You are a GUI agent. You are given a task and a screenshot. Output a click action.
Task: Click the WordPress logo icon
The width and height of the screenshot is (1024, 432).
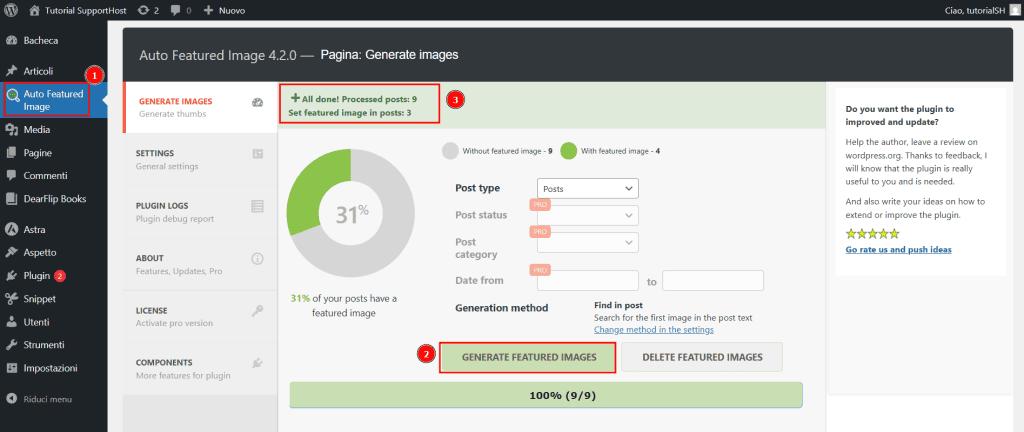coord(11,10)
